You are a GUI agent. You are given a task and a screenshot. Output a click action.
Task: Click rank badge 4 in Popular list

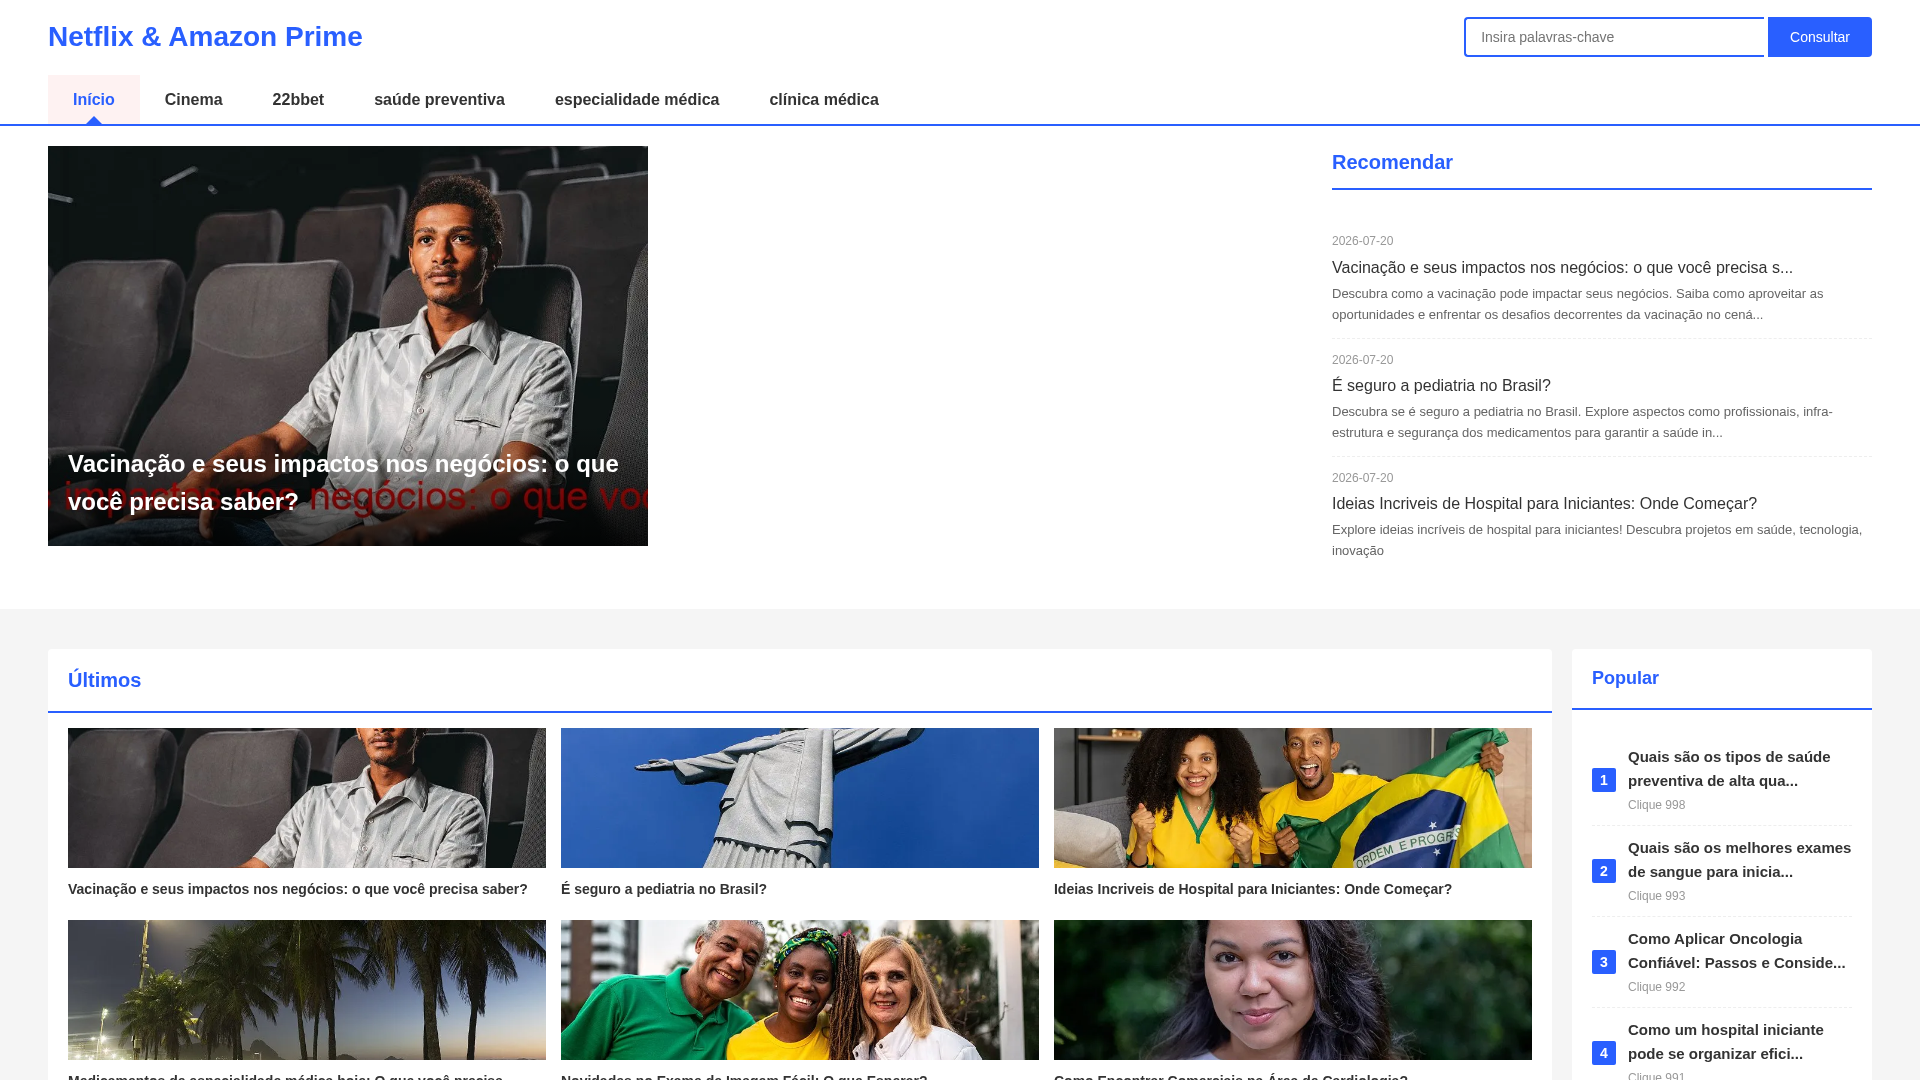click(1604, 1053)
